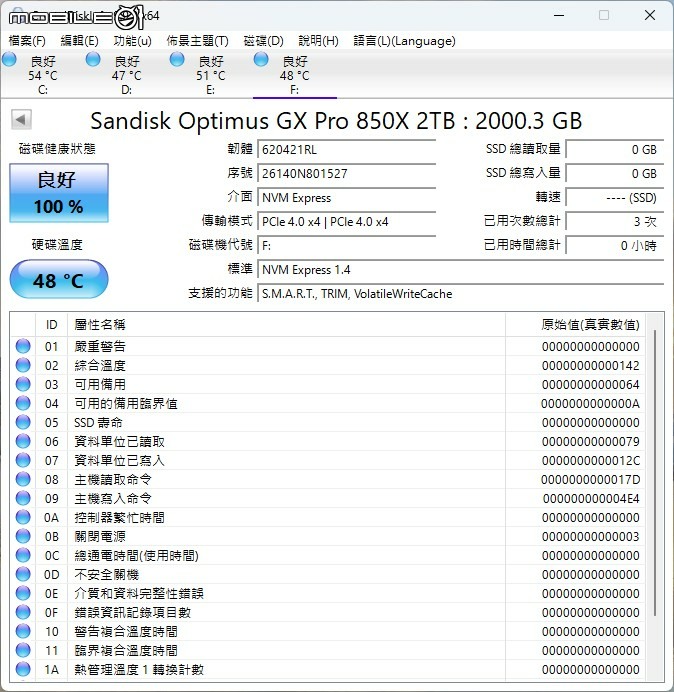Click the status orb of row 07 資料單位已寫入
This screenshot has height=692, width=674.
[x=23, y=460]
